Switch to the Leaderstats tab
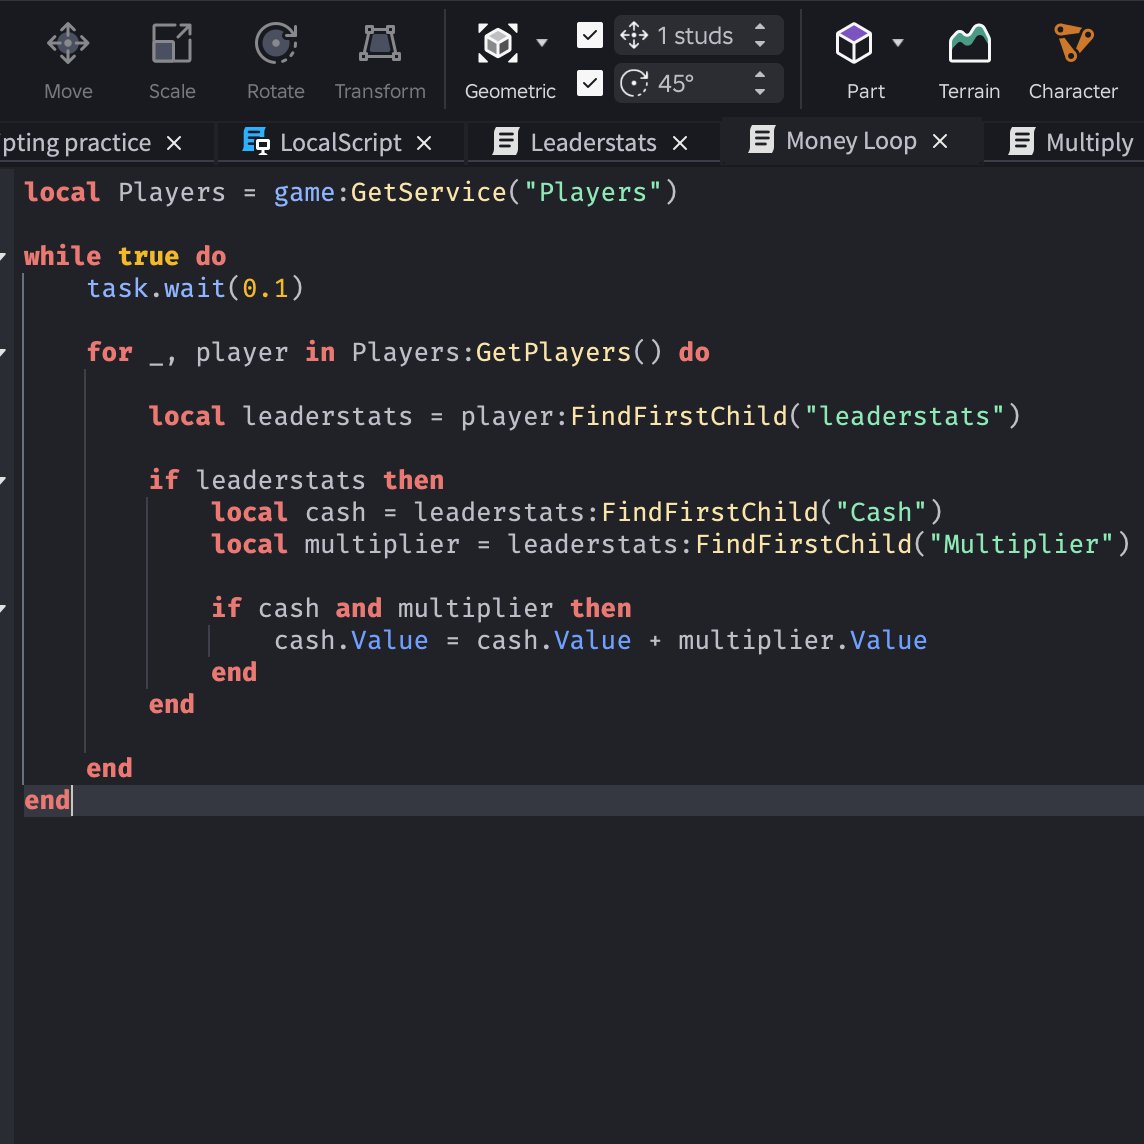The height and width of the screenshot is (1144, 1144). (x=593, y=142)
